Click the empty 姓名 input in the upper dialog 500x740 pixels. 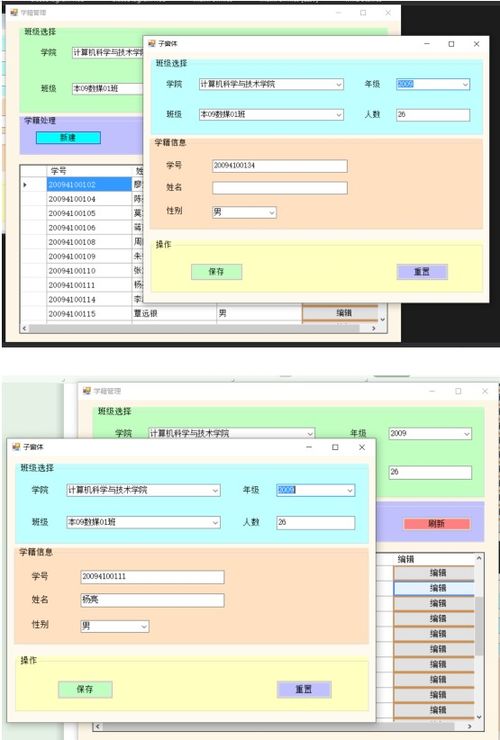tap(280, 188)
